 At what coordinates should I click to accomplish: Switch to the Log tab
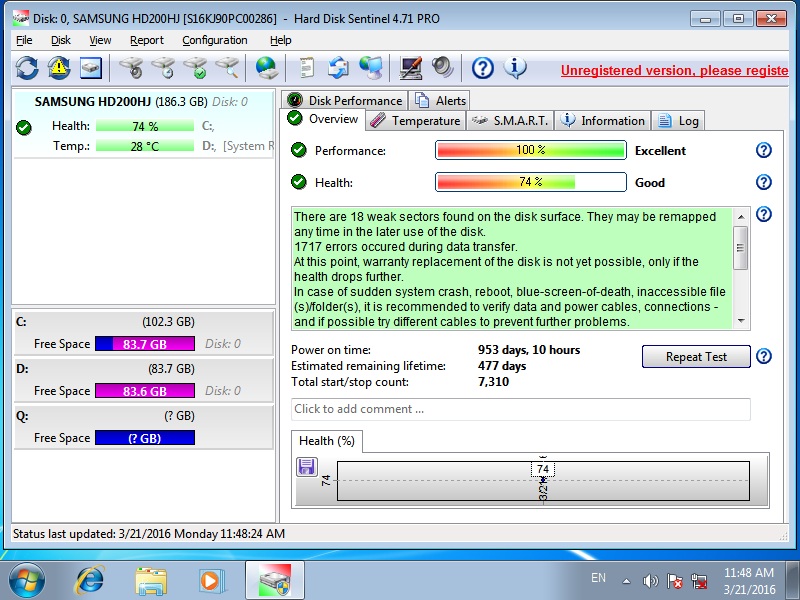pyautogui.click(x=678, y=120)
